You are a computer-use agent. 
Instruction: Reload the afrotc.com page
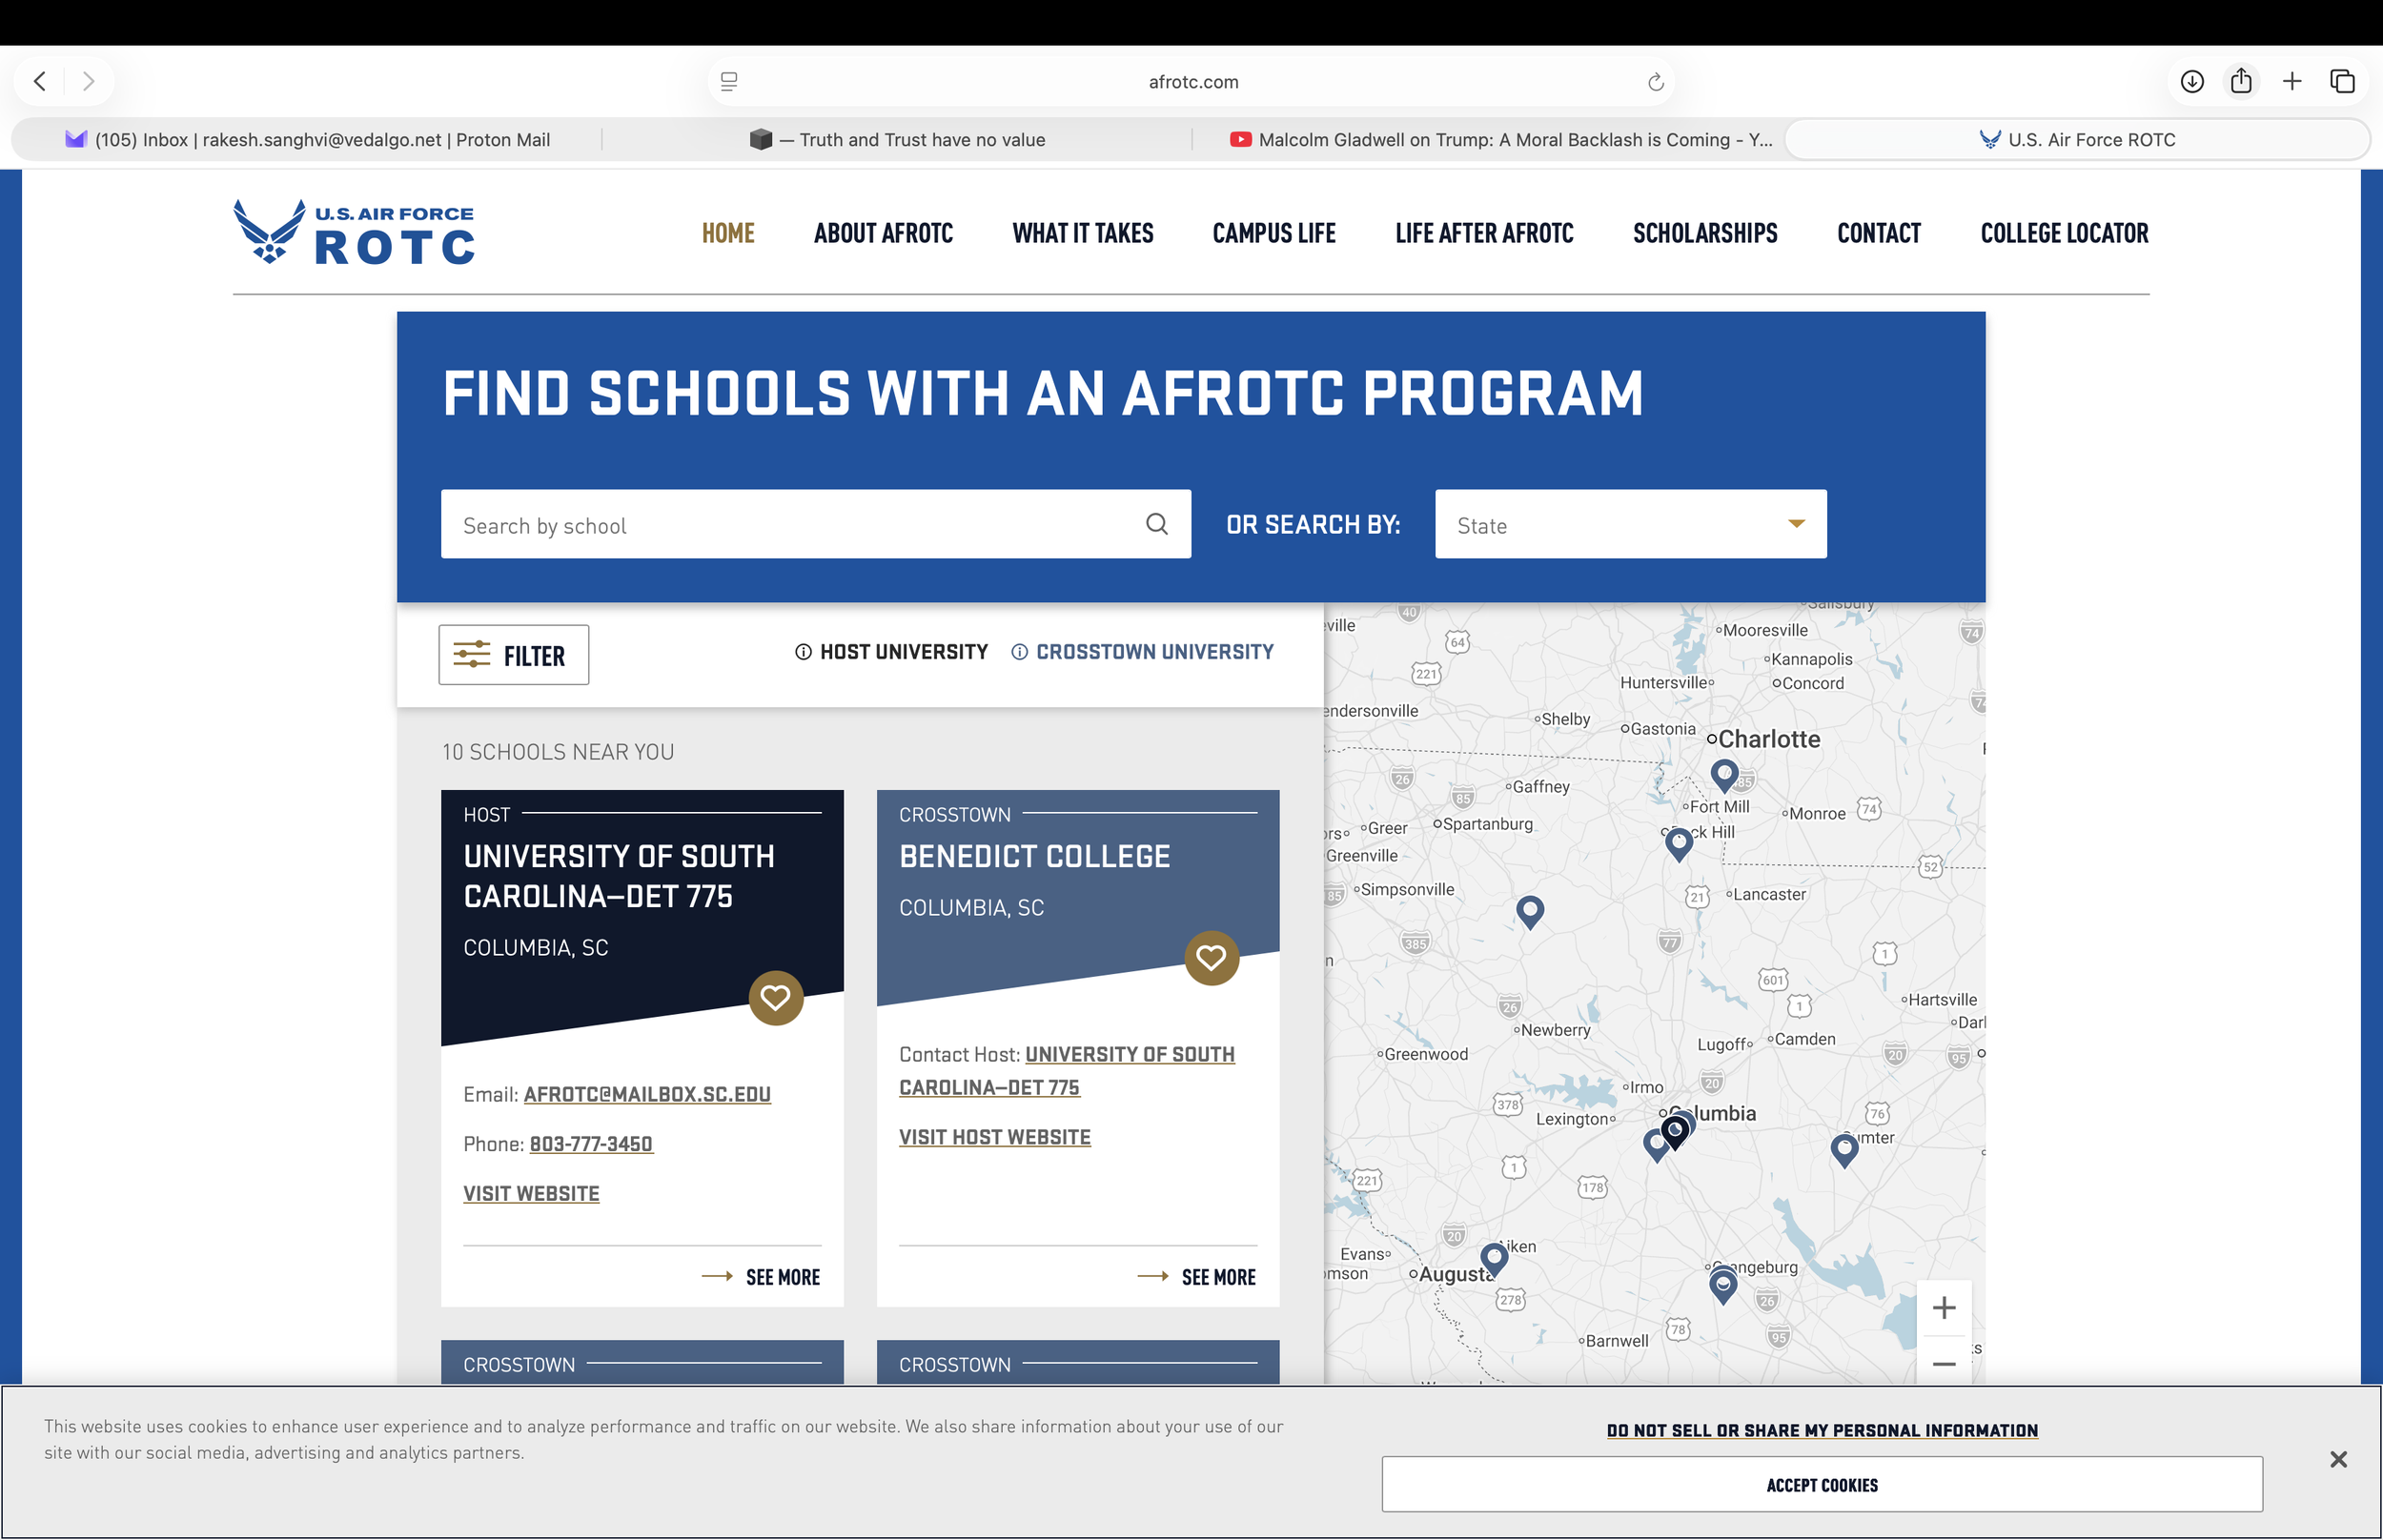tap(1655, 82)
